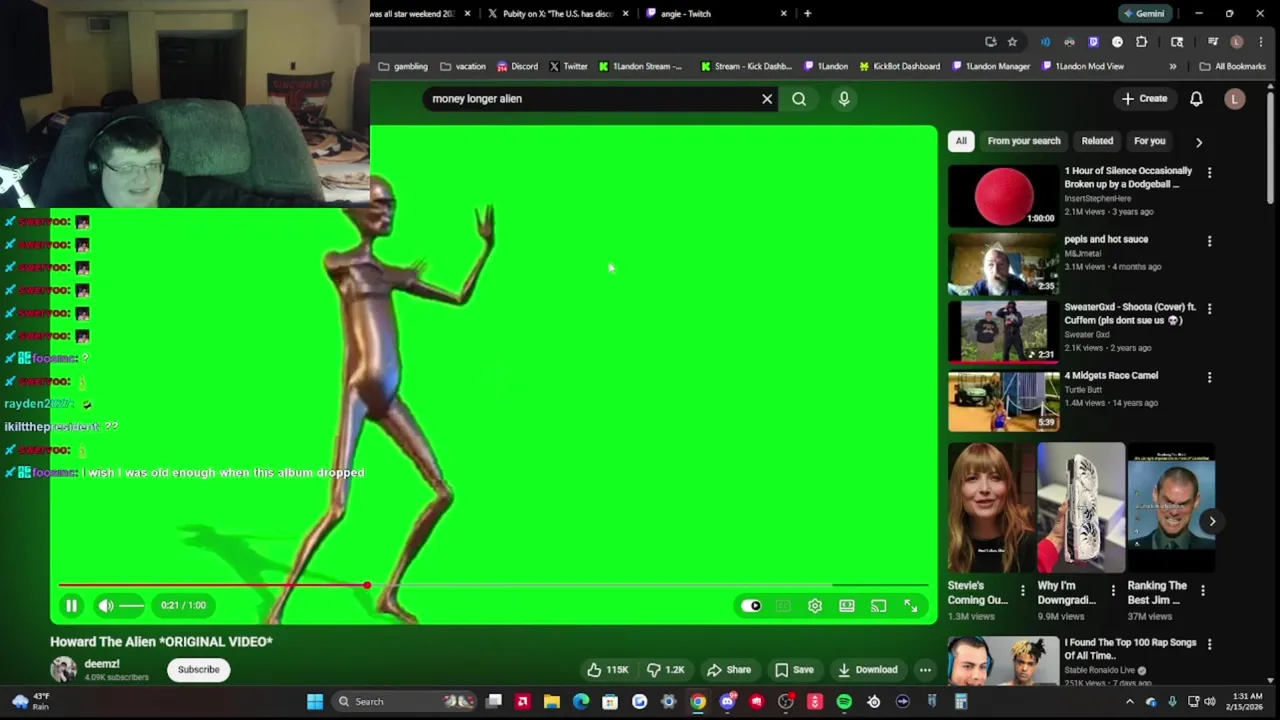Screen dimensions: 1280x720
Task: Enter fullscreen mode in the player
Action: 911,605
